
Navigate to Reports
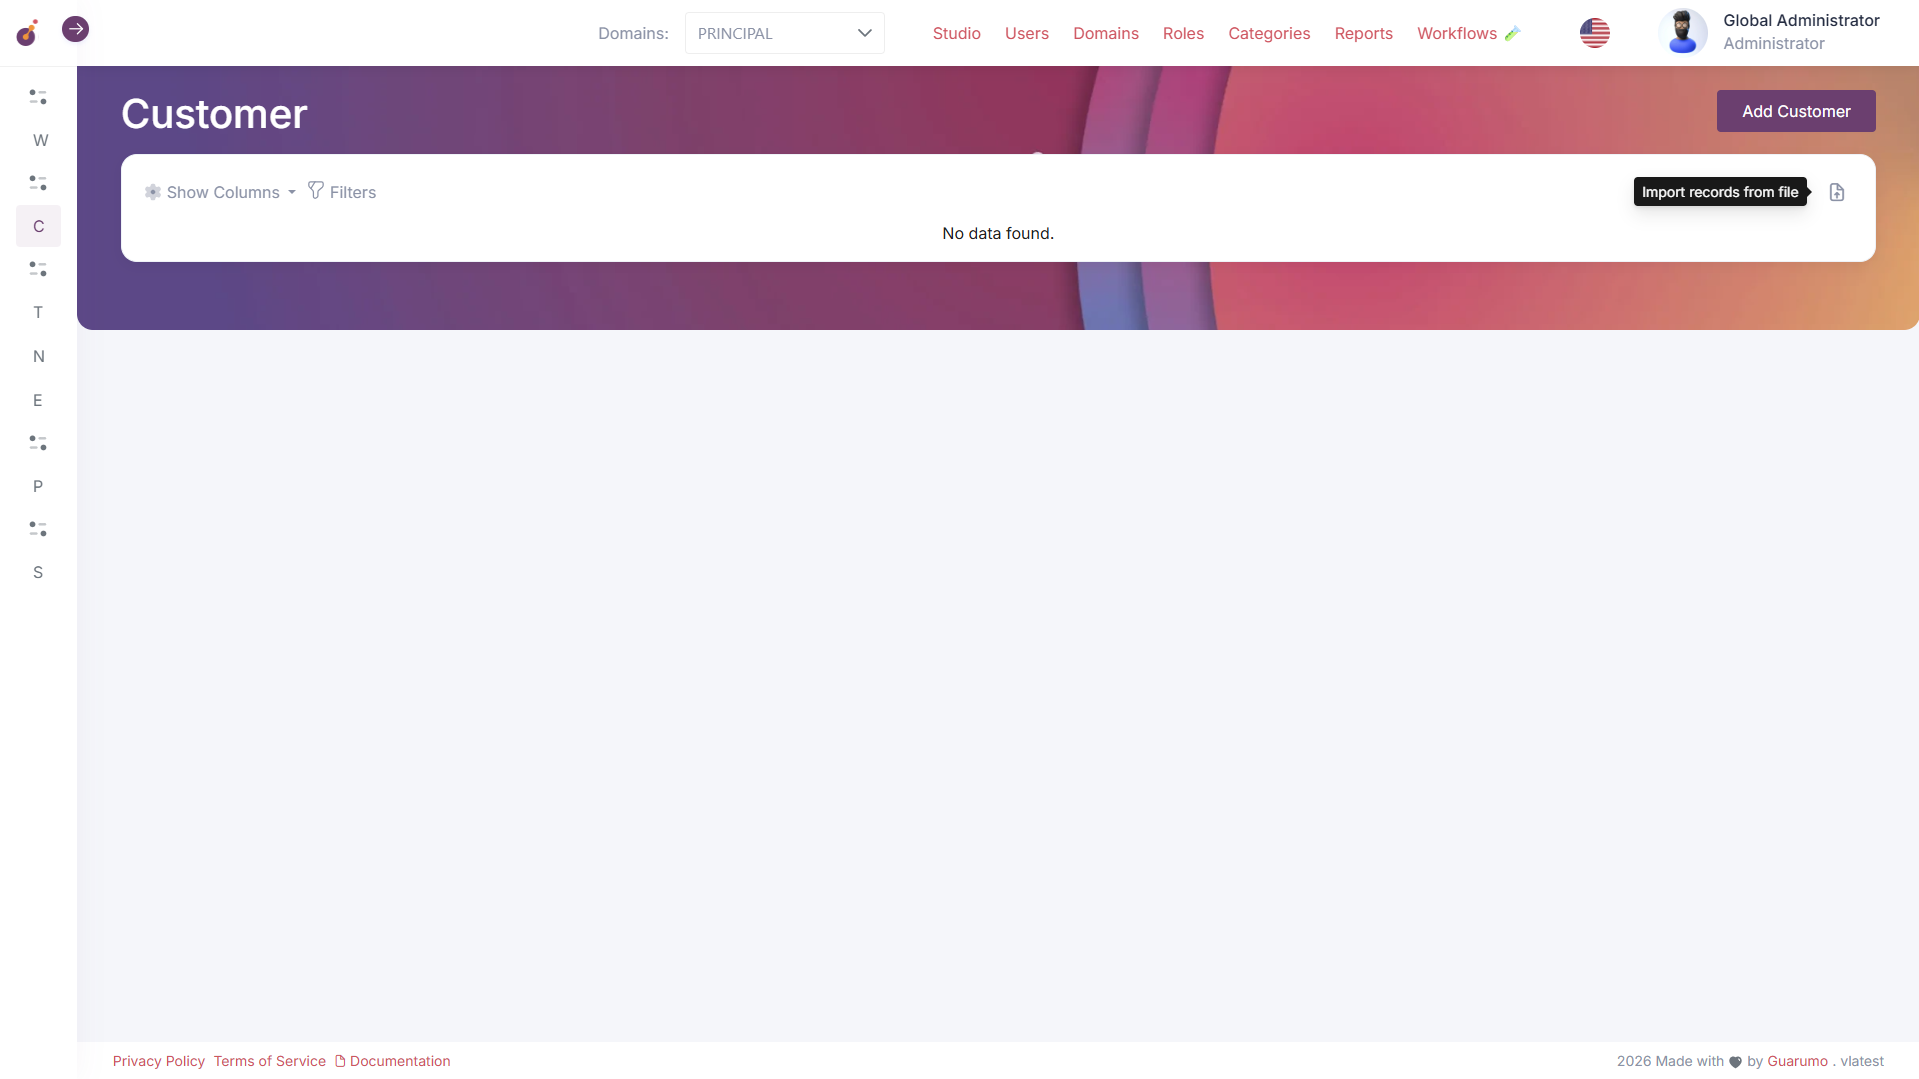(x=1363, y=33)
